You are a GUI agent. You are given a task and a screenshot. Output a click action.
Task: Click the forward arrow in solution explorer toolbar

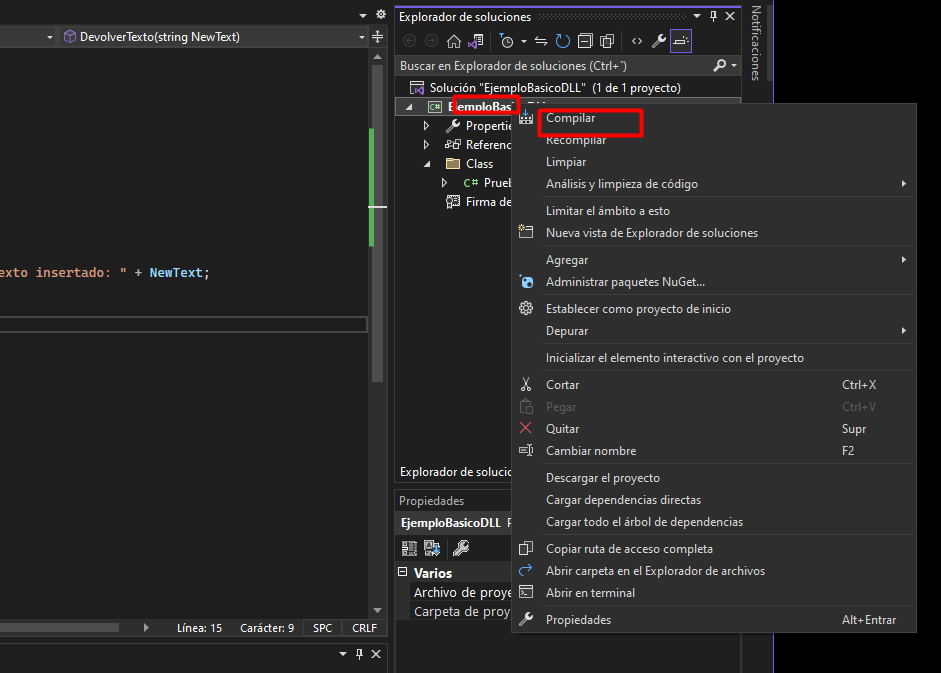(431, 41)
